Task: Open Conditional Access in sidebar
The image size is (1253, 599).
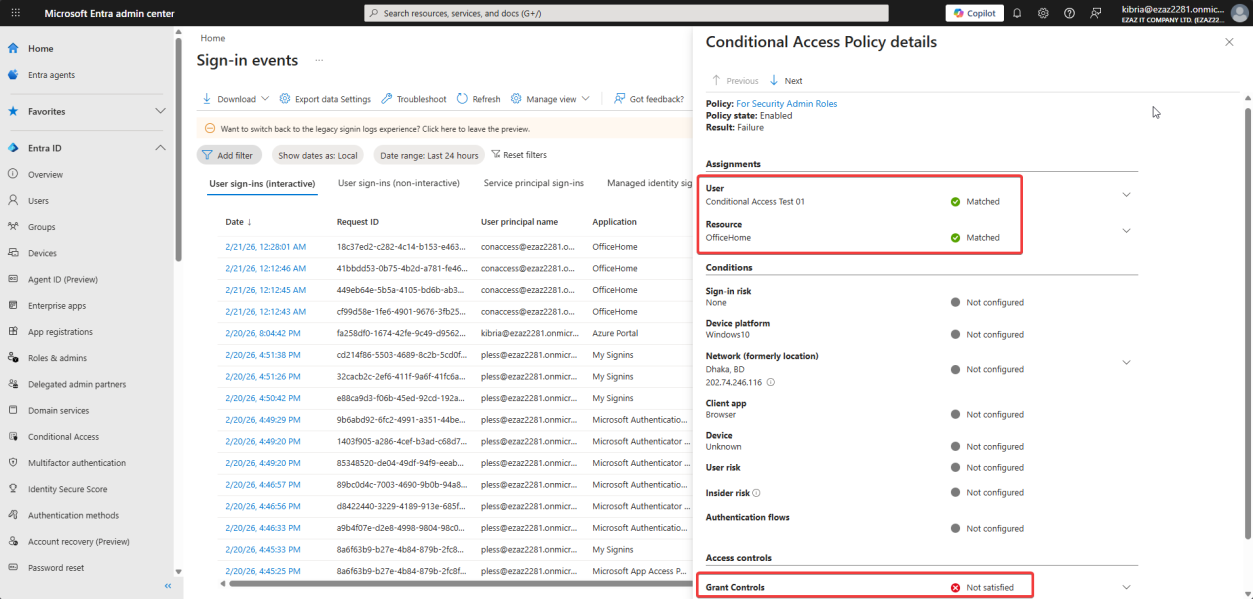Action: 63,437
